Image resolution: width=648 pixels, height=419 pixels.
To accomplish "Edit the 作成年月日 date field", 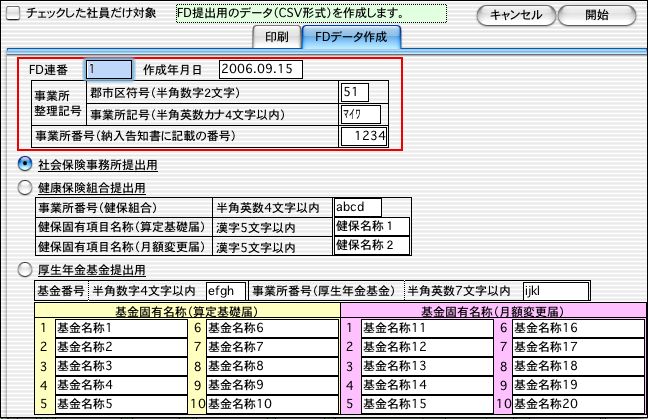I will (x=260, y=69).
